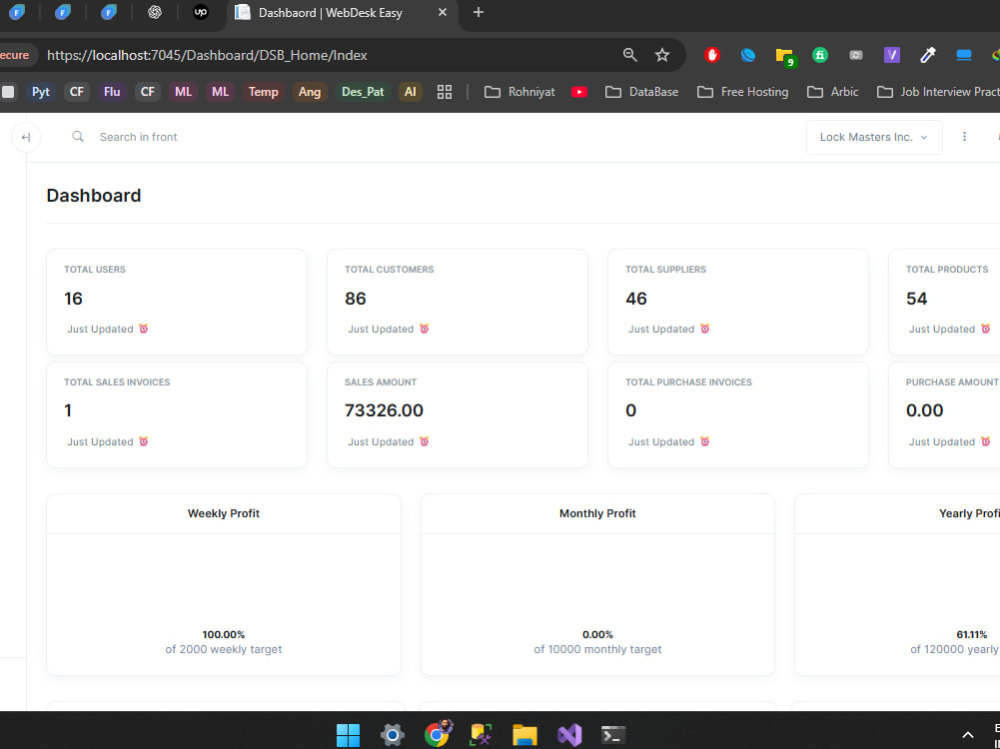Open the Temp bookmark group
The height and width of the screenshot is (749, 1000).
(x=263, y=92)
